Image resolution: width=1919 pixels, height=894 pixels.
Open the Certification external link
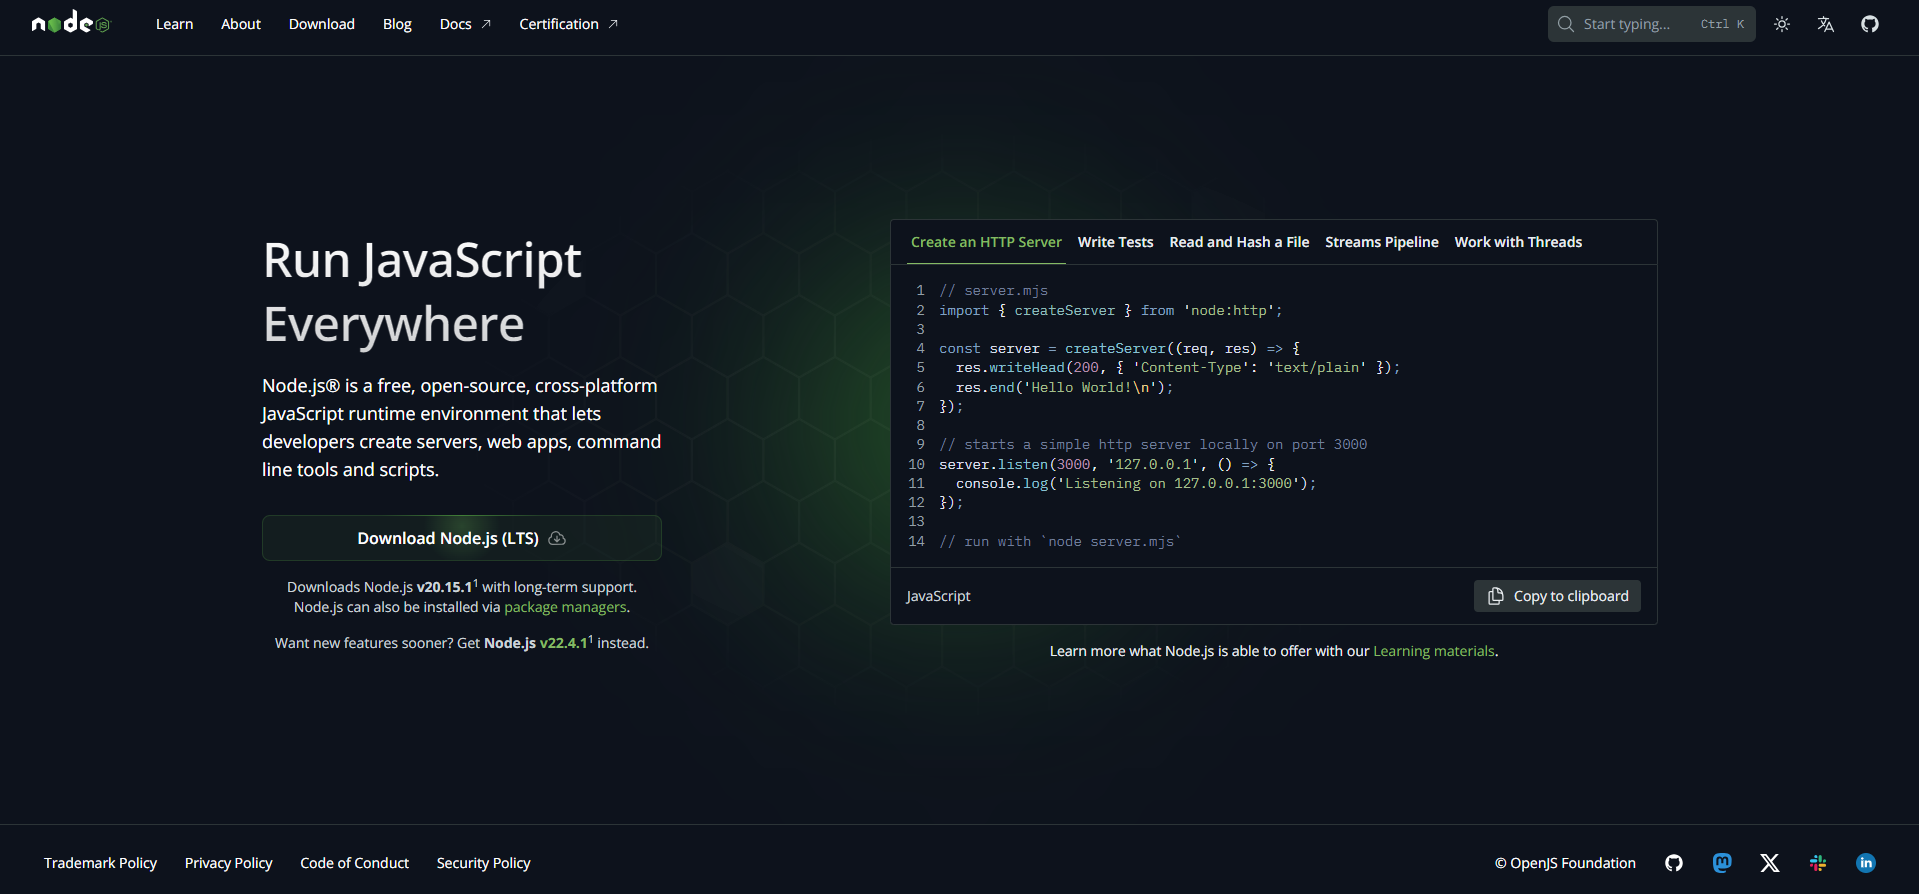click(568, 24)
